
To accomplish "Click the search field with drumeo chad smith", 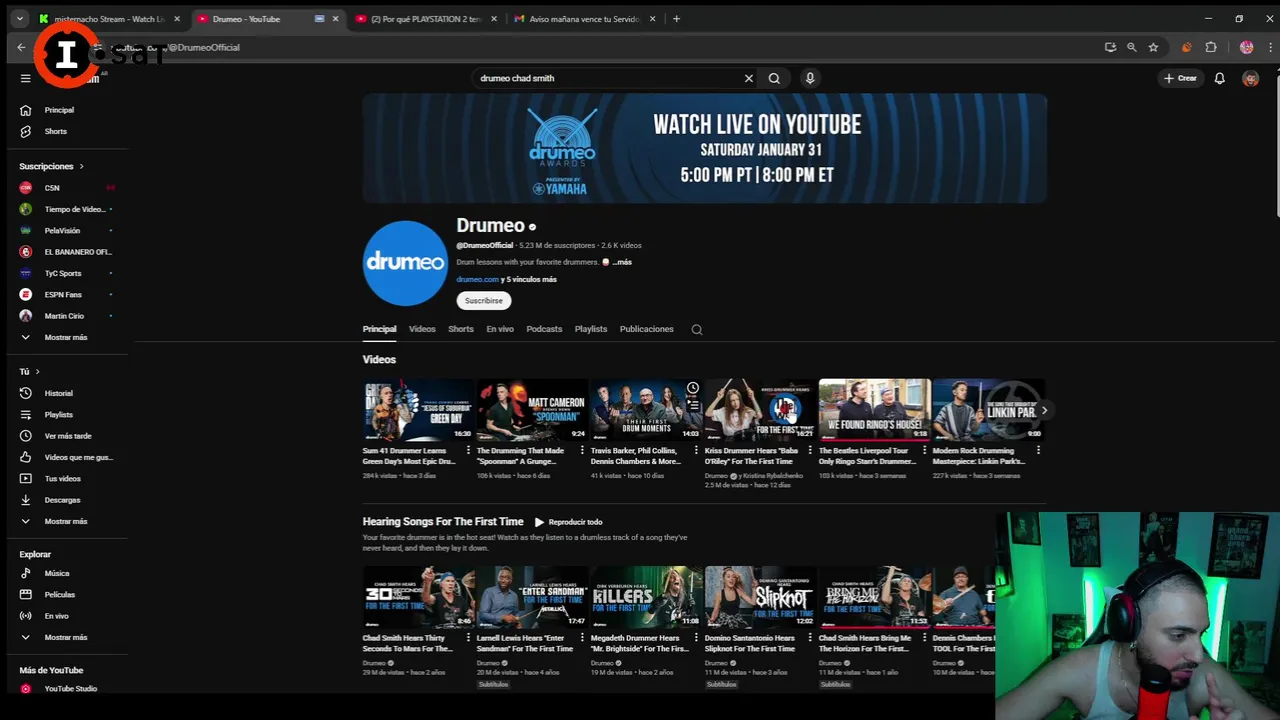I will pos(608,78).
